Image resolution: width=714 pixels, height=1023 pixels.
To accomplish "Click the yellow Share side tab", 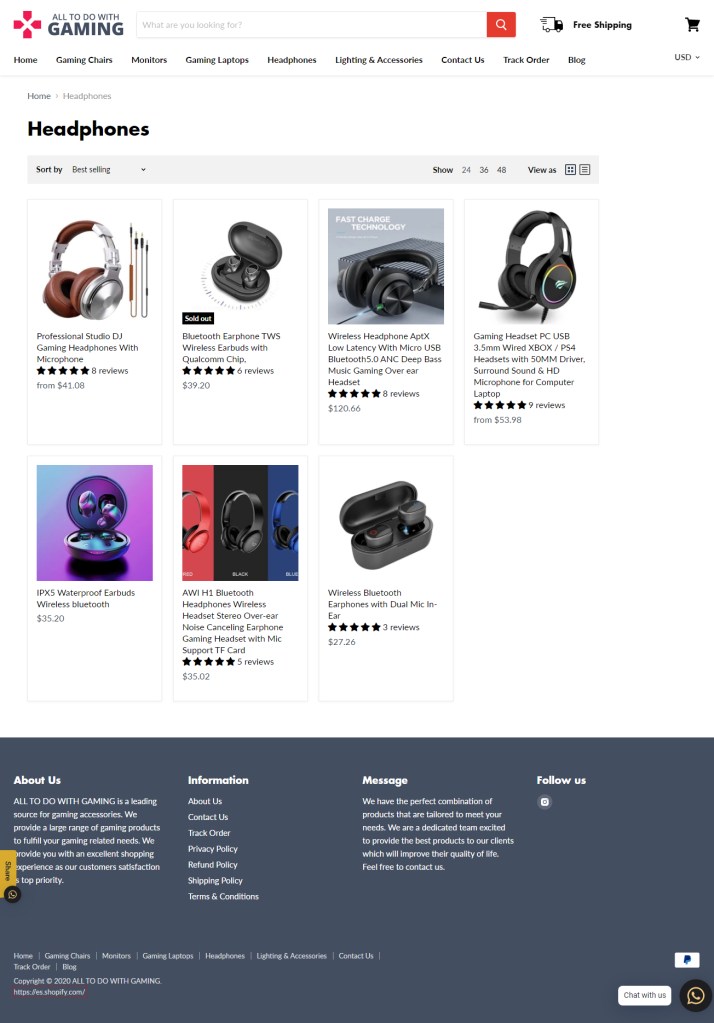I will [x=8, y=870].
